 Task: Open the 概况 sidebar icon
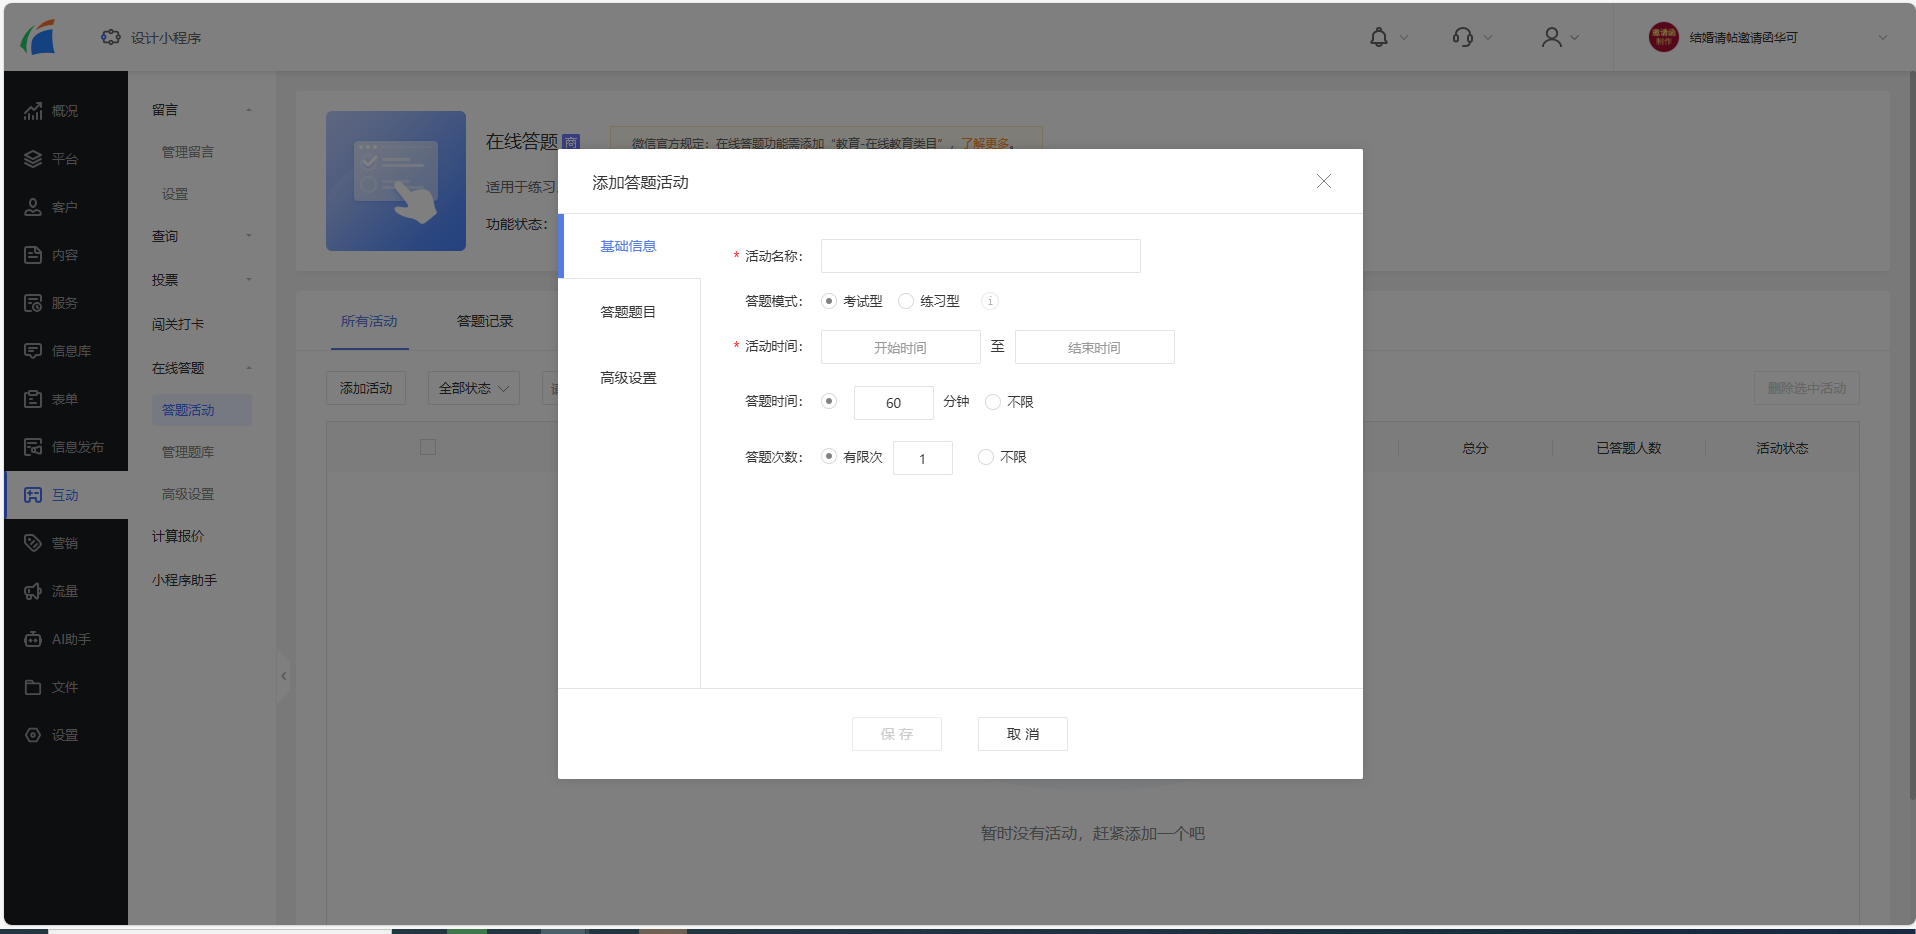tap(33, 110)
